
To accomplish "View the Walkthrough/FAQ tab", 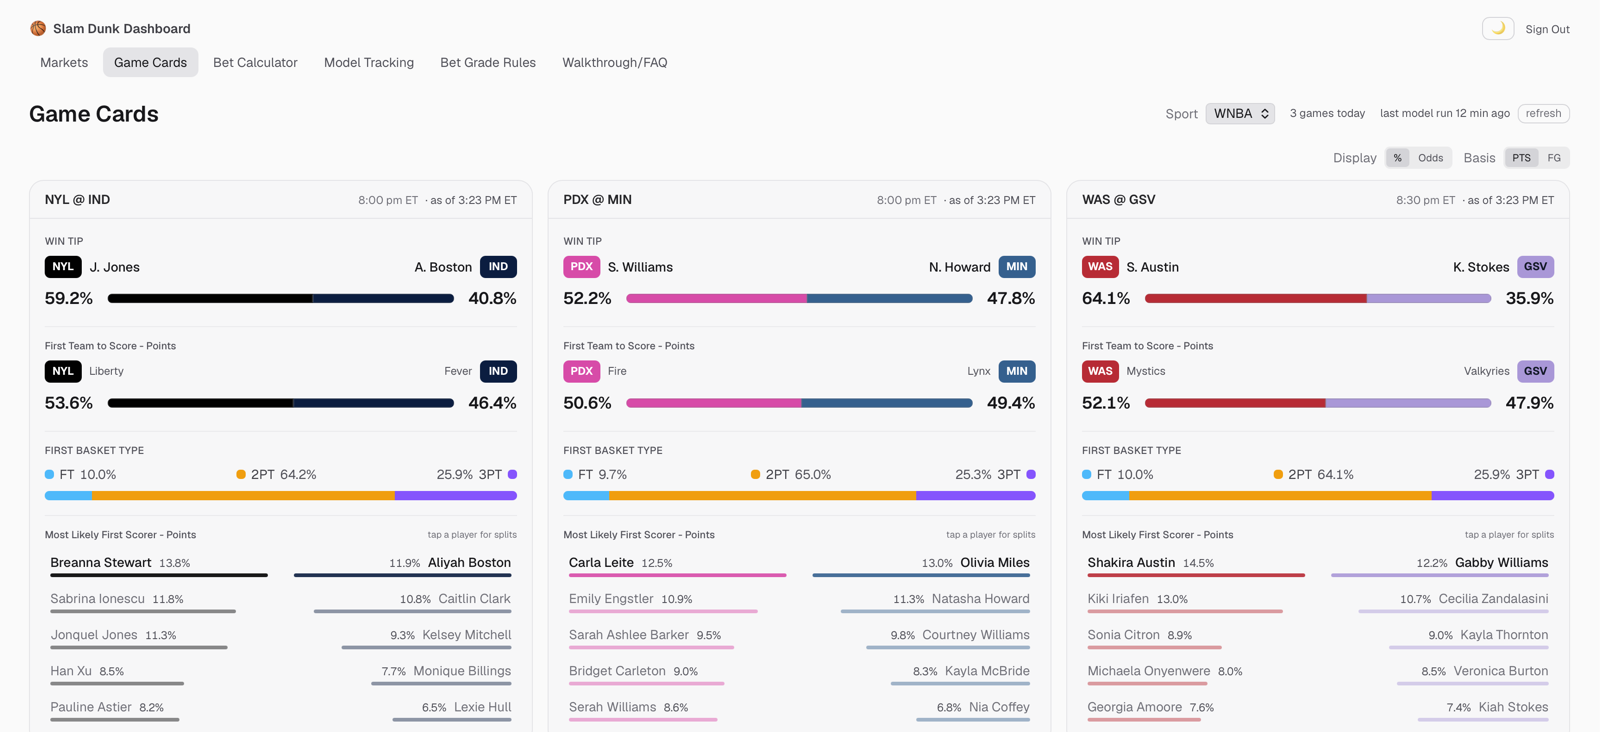I will point(615,62).
